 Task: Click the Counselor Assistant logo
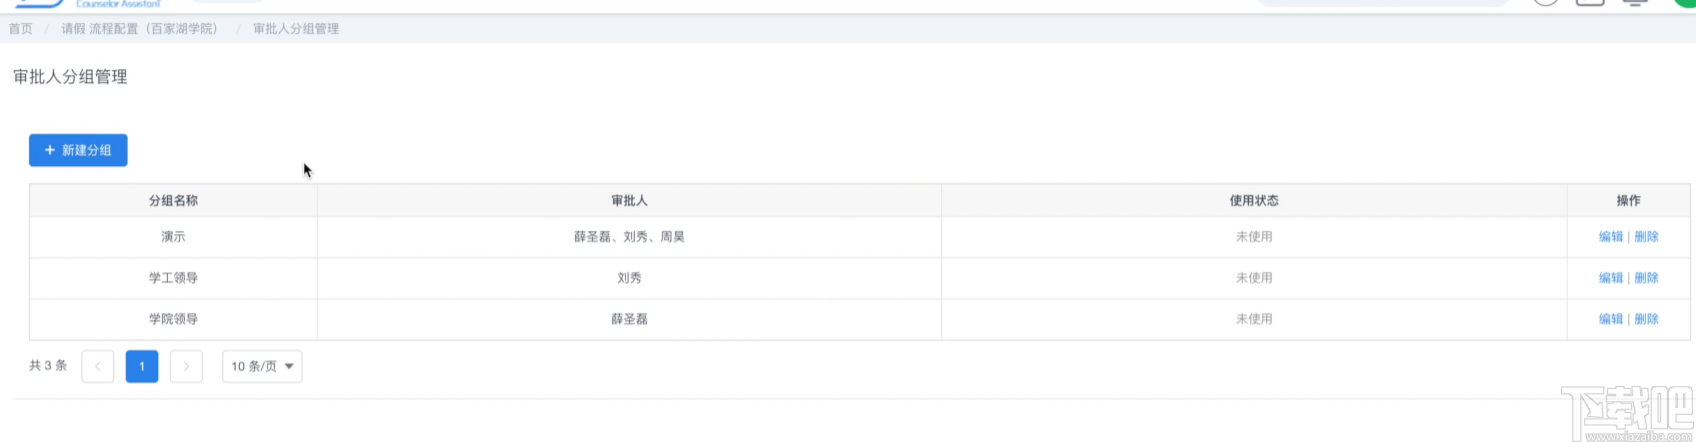pos(88,4)
